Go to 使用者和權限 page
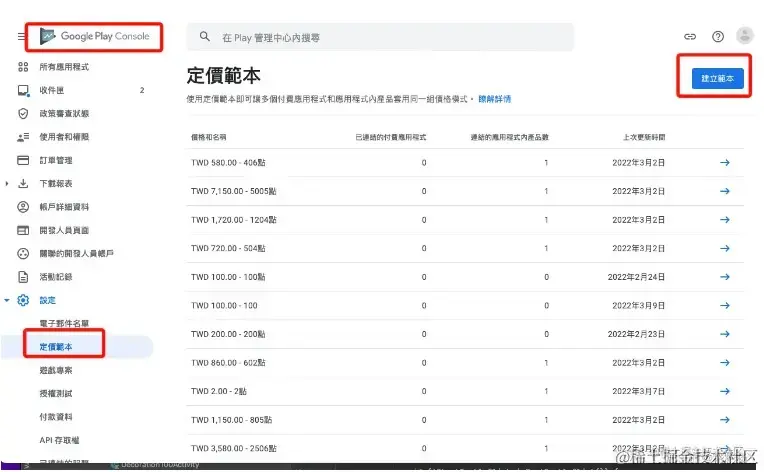The width and height of the screenshot is (764, 472). click(64, 137)
